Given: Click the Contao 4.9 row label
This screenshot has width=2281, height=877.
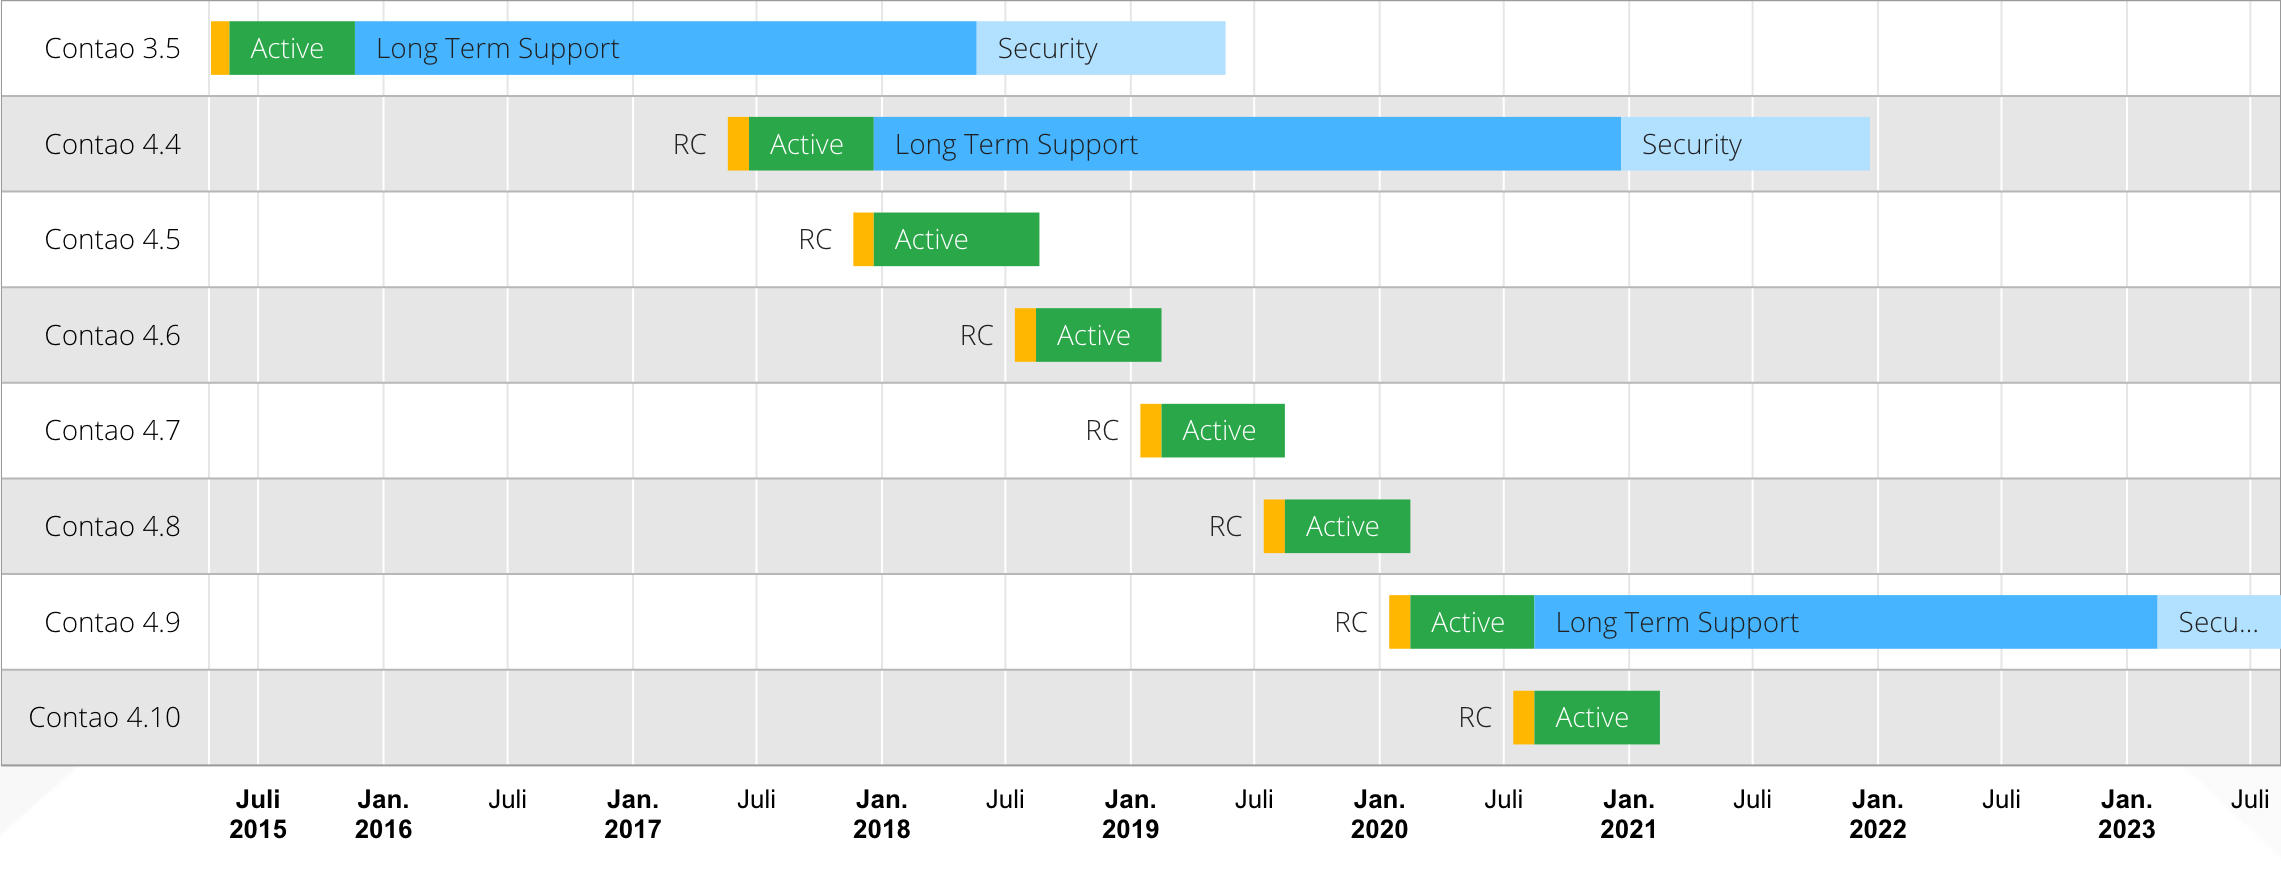Looking at the screenshot, I should 112,622.
